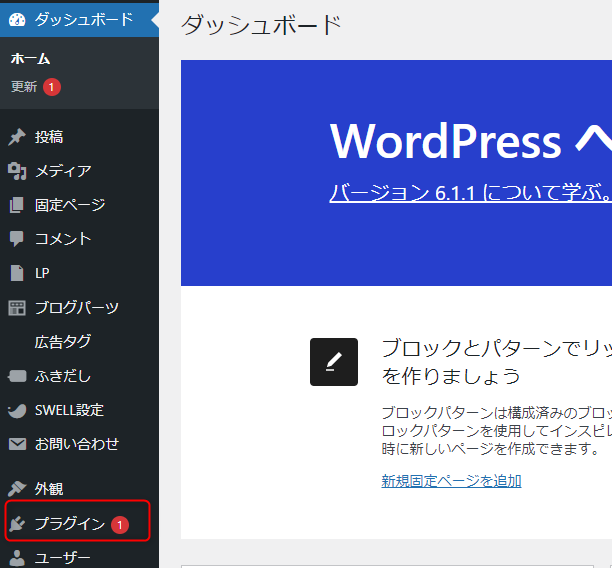Click the SWELL wave icon
Screen dimensions: 612x568
pos(17,410)
